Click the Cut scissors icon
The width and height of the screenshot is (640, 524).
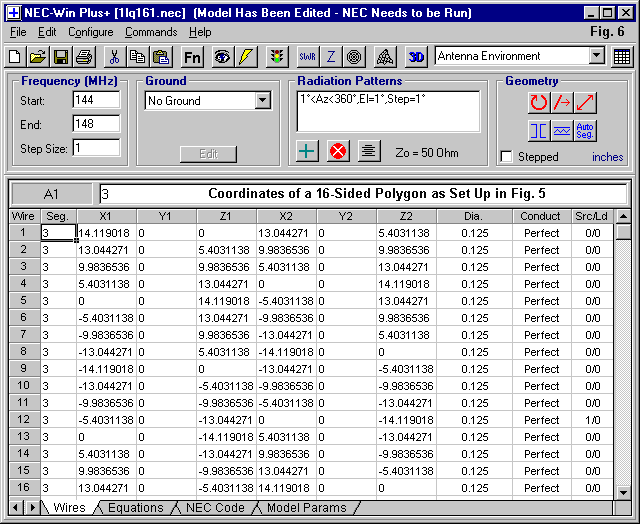113,57
